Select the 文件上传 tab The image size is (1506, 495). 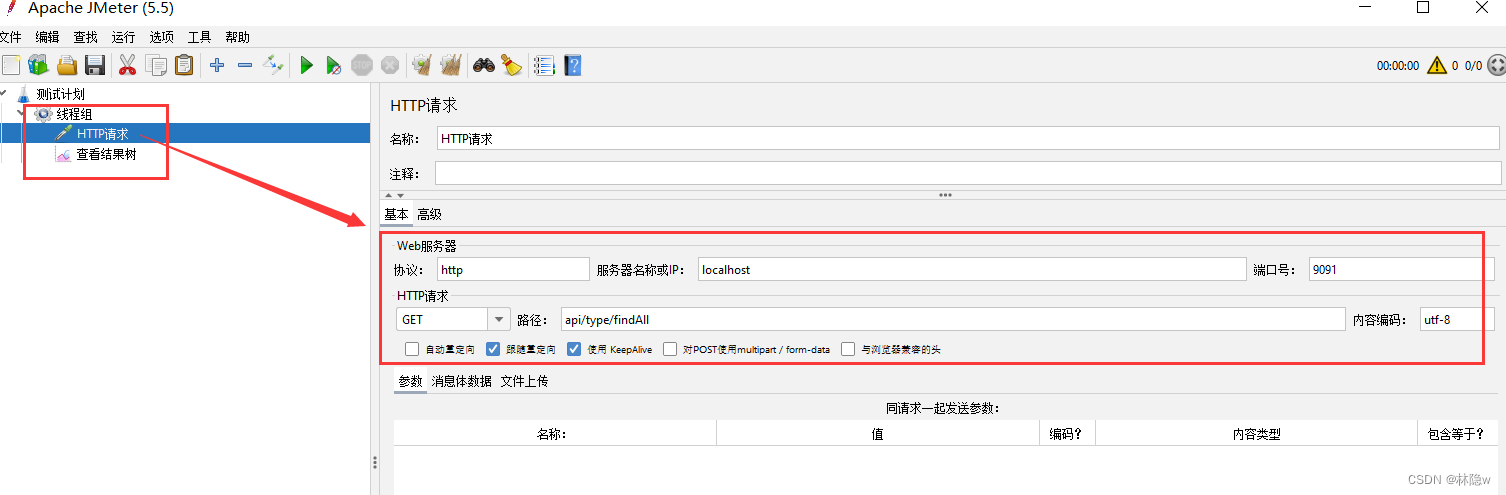(524, 381)
